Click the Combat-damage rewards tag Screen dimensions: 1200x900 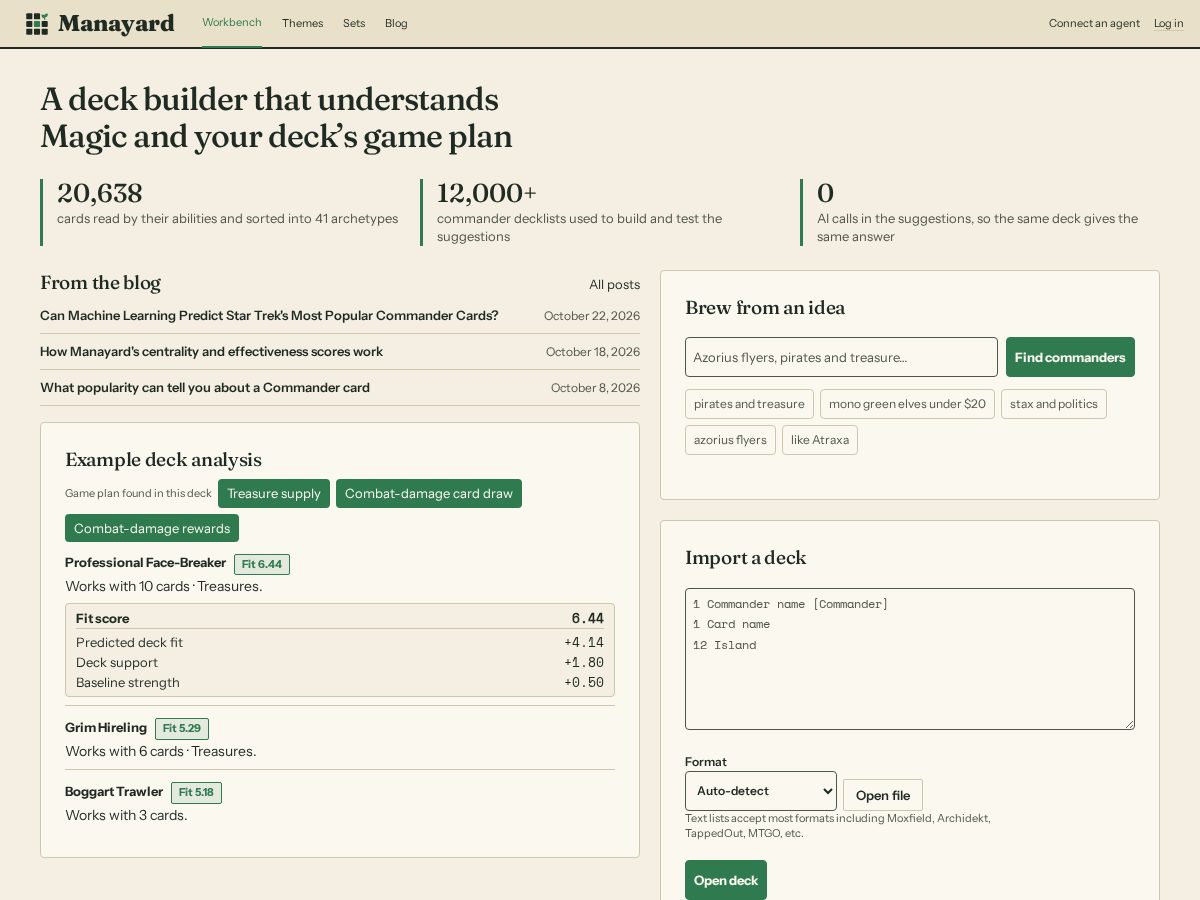(x=152, y=528)
